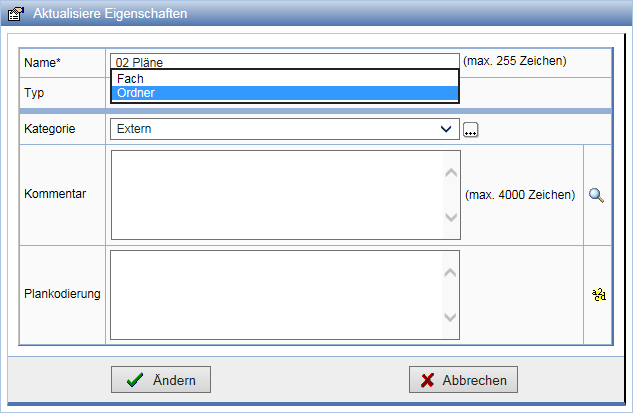Click the green checkmark on Ändern
This screenshot has width=633, height=413.
[134, 380]
